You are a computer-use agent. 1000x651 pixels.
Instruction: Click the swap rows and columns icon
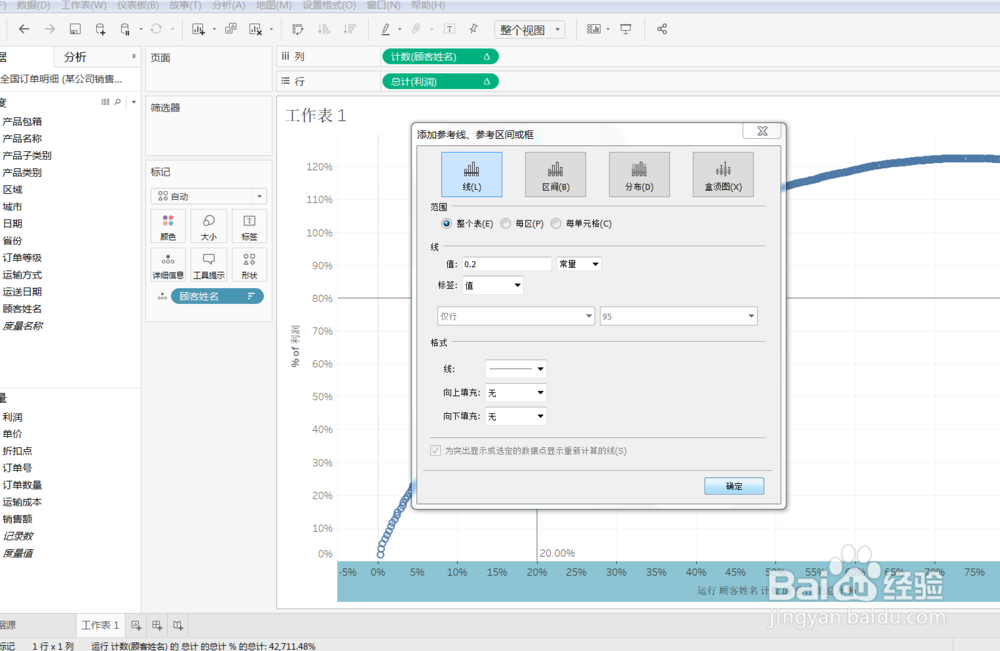(x=298, y=29)
